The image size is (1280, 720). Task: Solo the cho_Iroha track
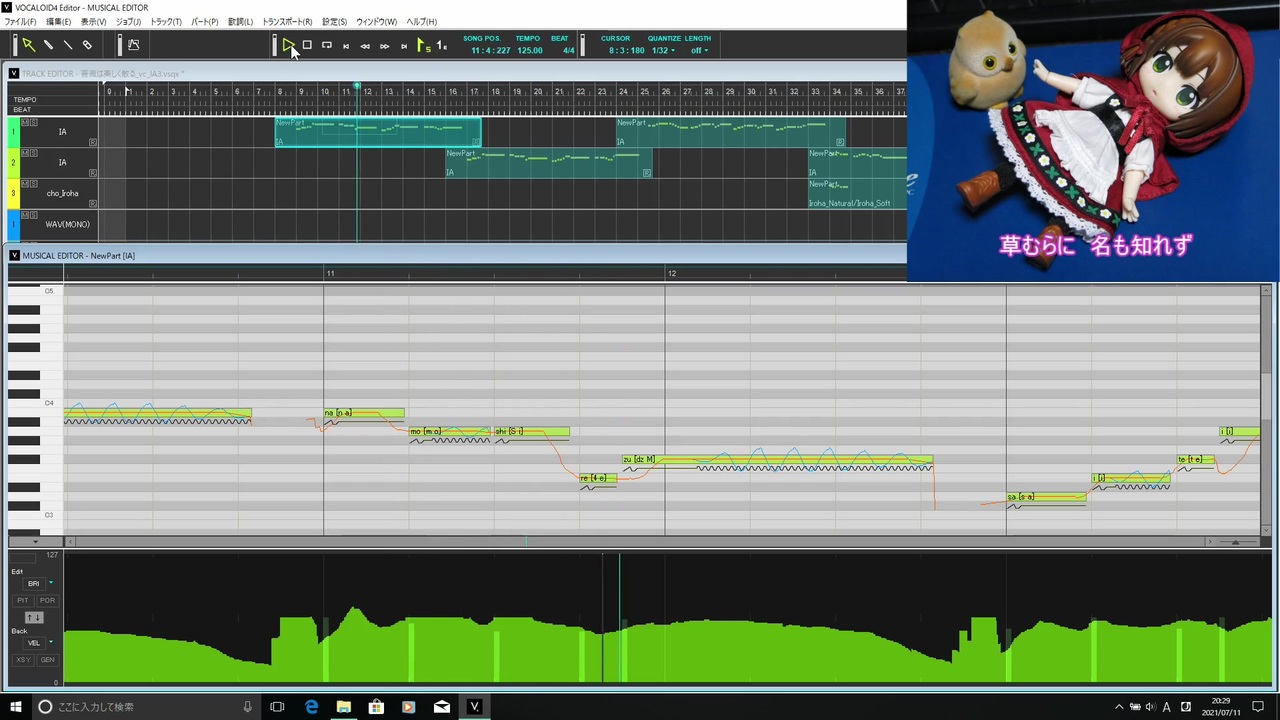pos(34,183)
